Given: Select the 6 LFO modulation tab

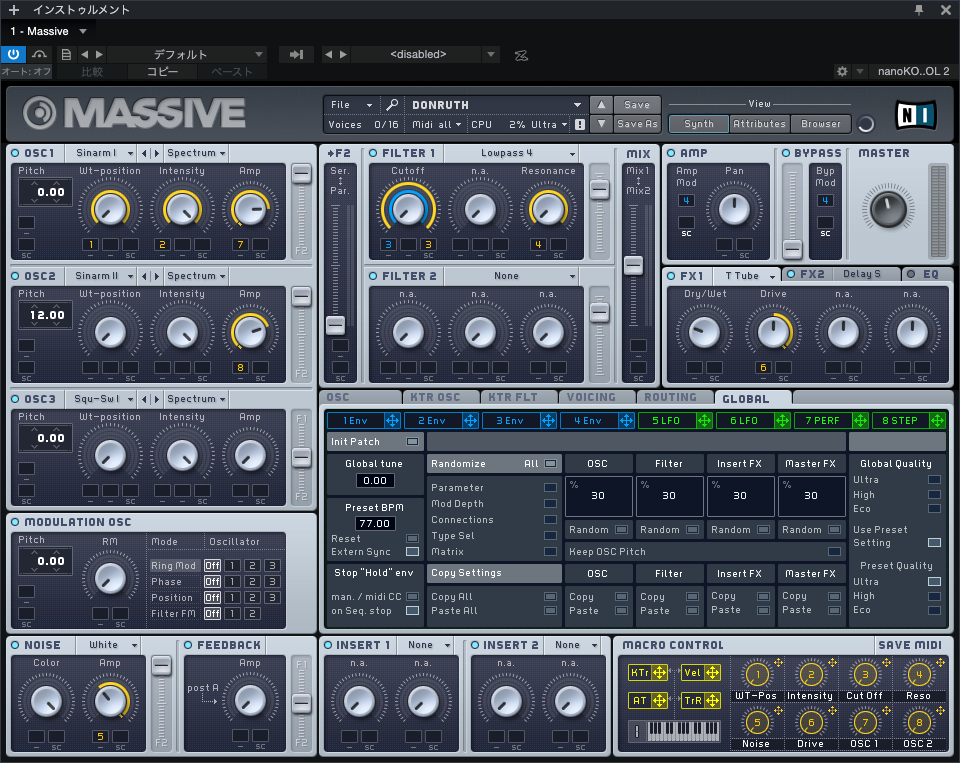Looking at the screenshot, I should click(744, 420).
